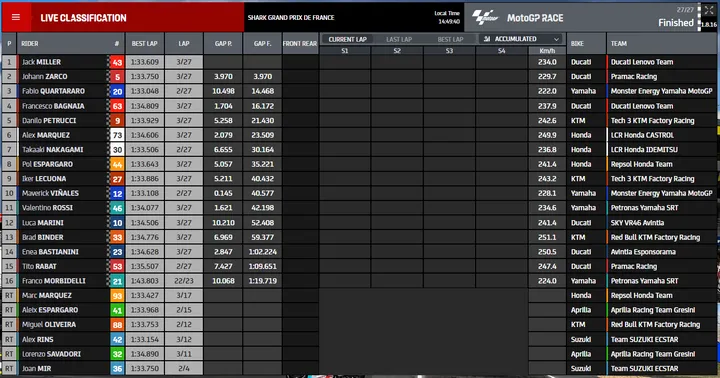720x378 pixels.
Task: Open the hamburger menu
Action: coord(16,17)
